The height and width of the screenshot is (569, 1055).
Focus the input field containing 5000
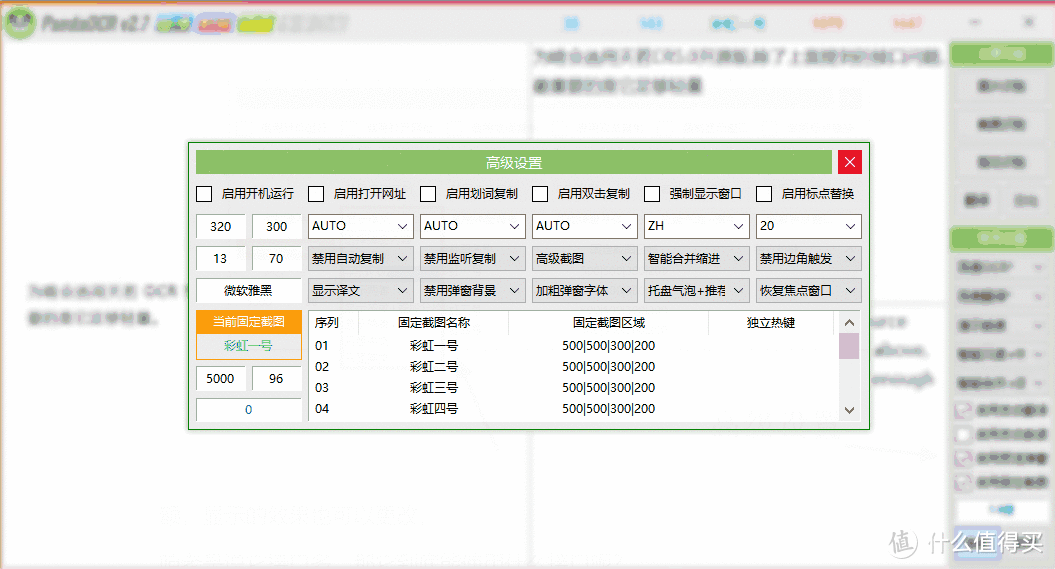point(221,379)
